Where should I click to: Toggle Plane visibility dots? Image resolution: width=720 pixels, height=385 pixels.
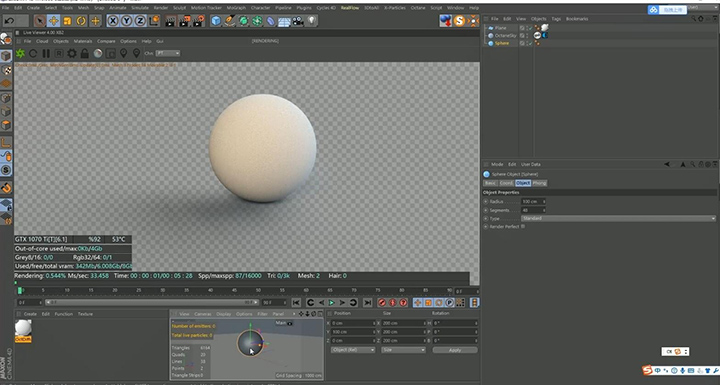pos(527,28)
